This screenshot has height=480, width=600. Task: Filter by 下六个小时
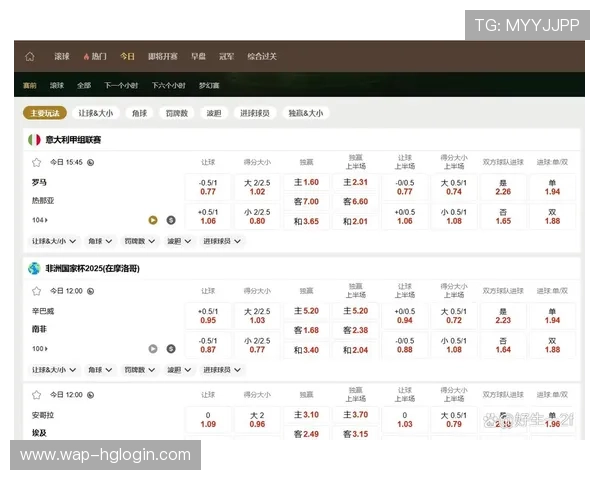pos(168,85)
